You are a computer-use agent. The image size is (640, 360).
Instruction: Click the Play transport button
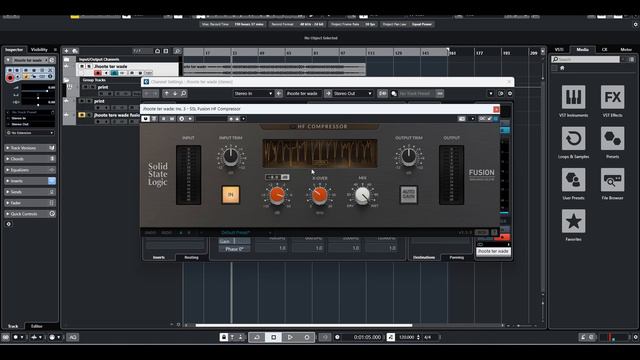pyautogui.click(x=290, y=337)
